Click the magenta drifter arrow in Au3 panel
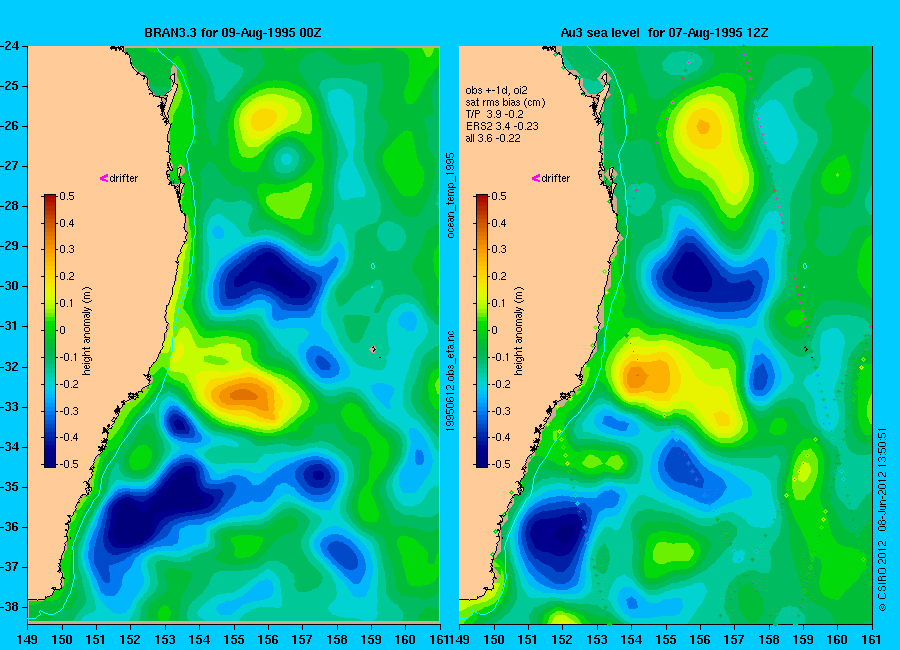Image resolution: width=900 pixels, height=650 pixels. click(x=536, y=178)
